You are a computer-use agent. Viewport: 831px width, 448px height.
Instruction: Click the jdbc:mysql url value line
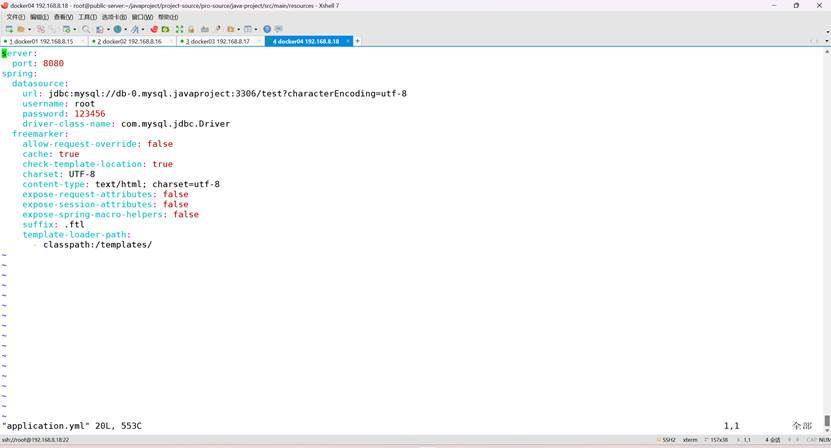[227, 93]
